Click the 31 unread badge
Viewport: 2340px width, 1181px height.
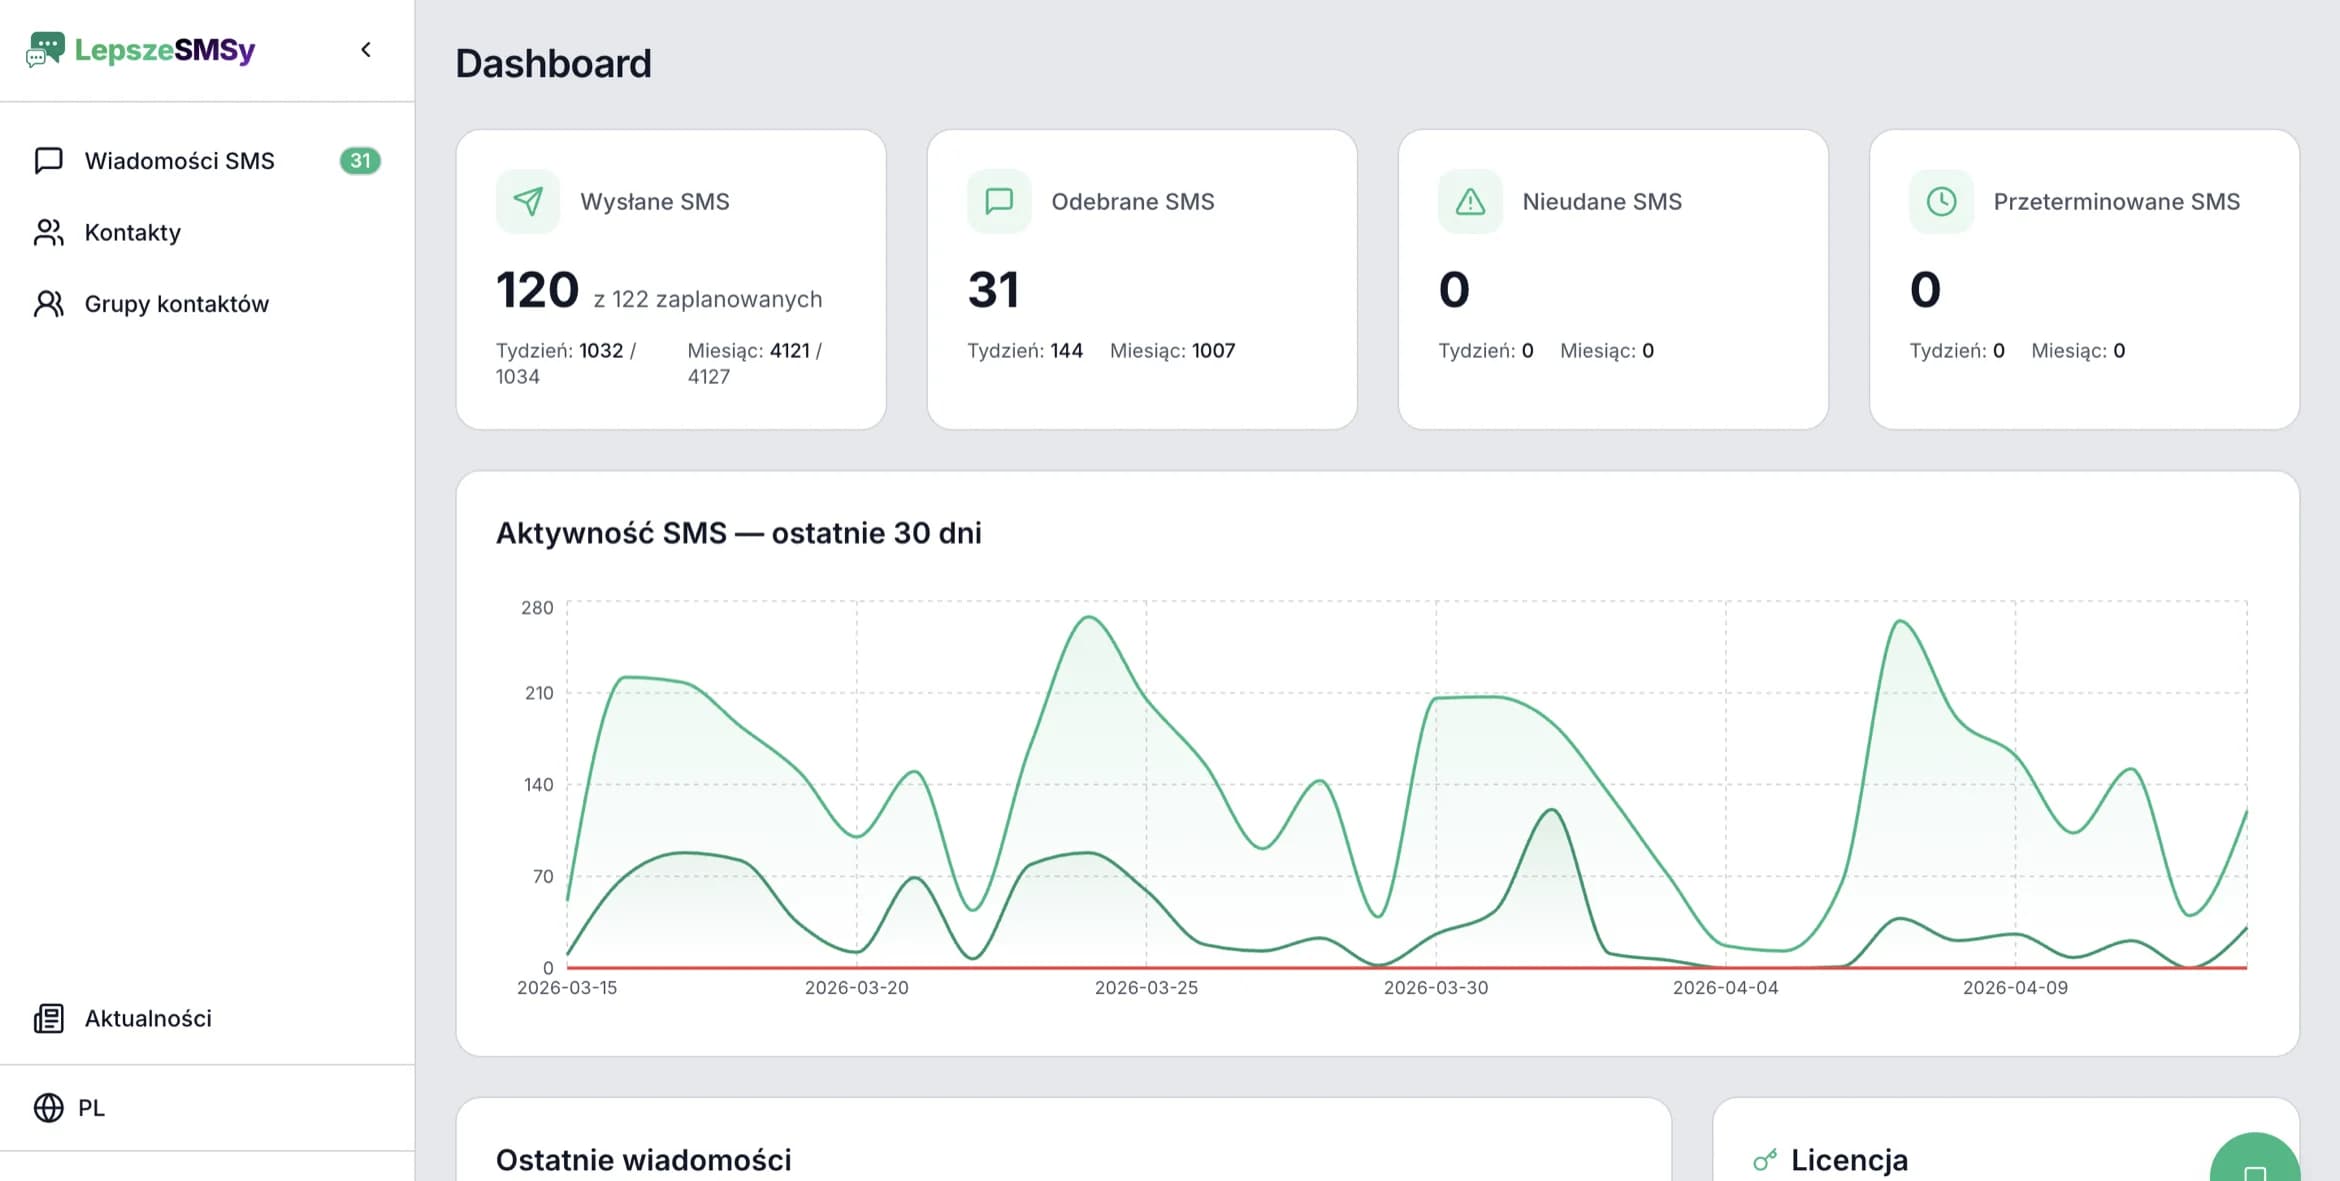point(360,161)
